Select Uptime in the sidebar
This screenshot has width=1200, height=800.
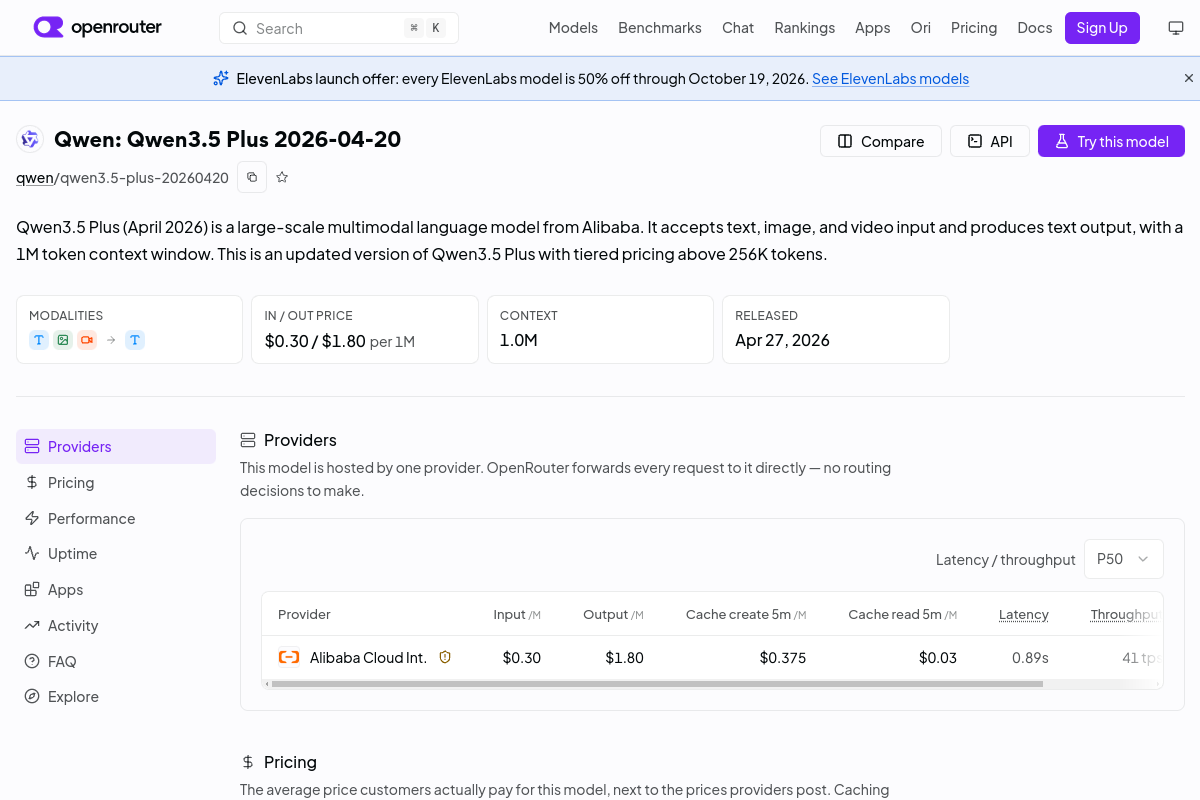tap(116, 553)
